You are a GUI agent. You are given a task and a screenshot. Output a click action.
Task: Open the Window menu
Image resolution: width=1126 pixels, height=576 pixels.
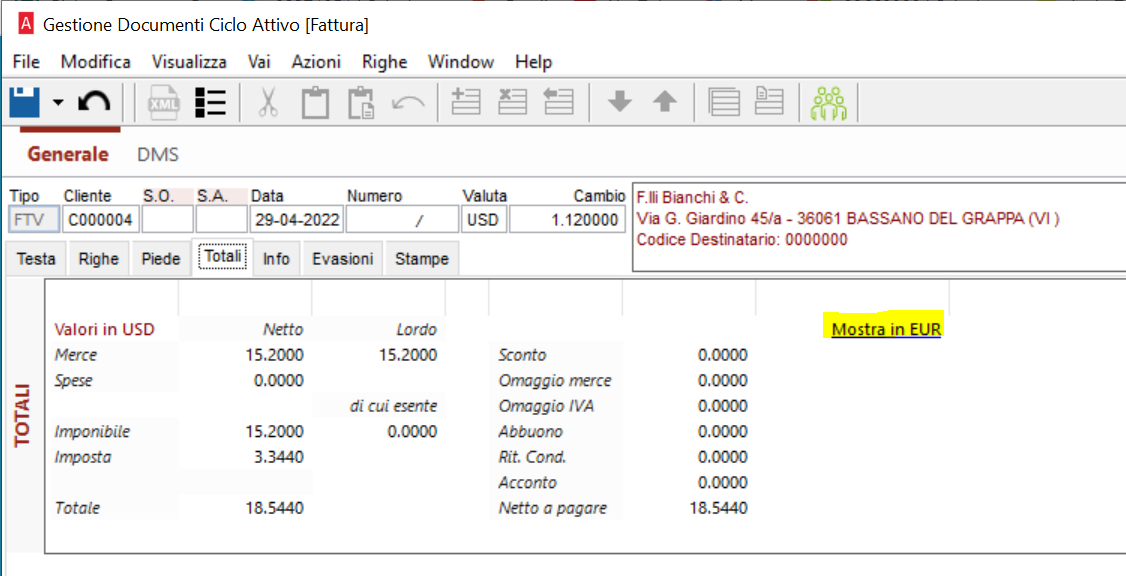coord(461,62)
